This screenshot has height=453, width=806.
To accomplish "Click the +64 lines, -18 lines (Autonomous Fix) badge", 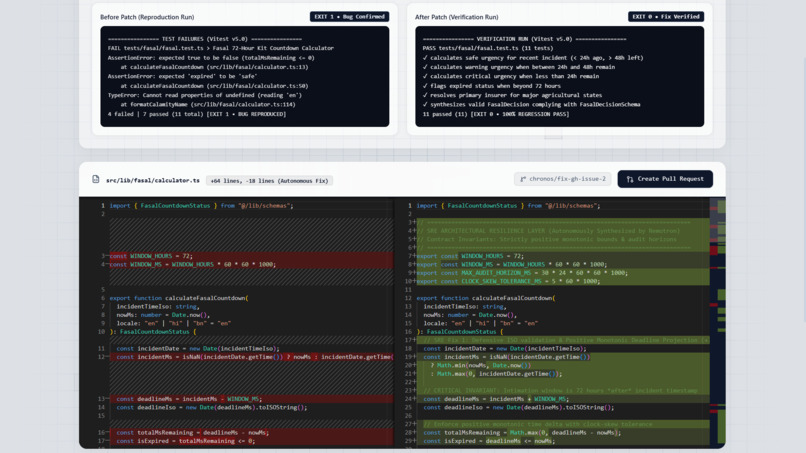I will pos(269,180).
